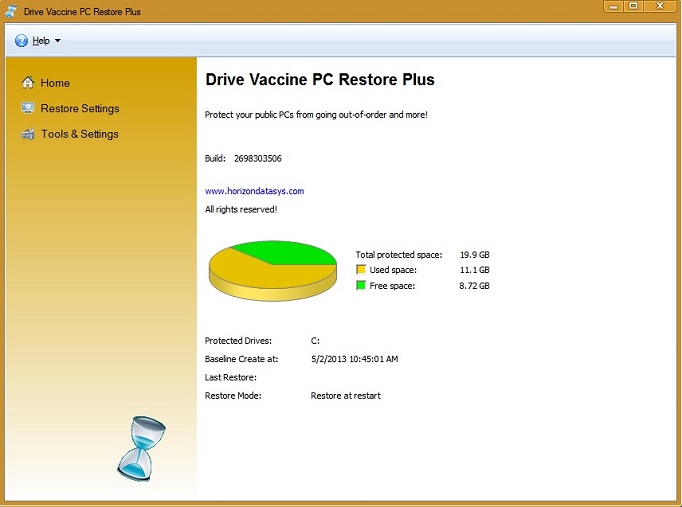Click the date 5/2/2013 10:45:01 AM
This screenshot has width=682, height=507.
point(354,359)
